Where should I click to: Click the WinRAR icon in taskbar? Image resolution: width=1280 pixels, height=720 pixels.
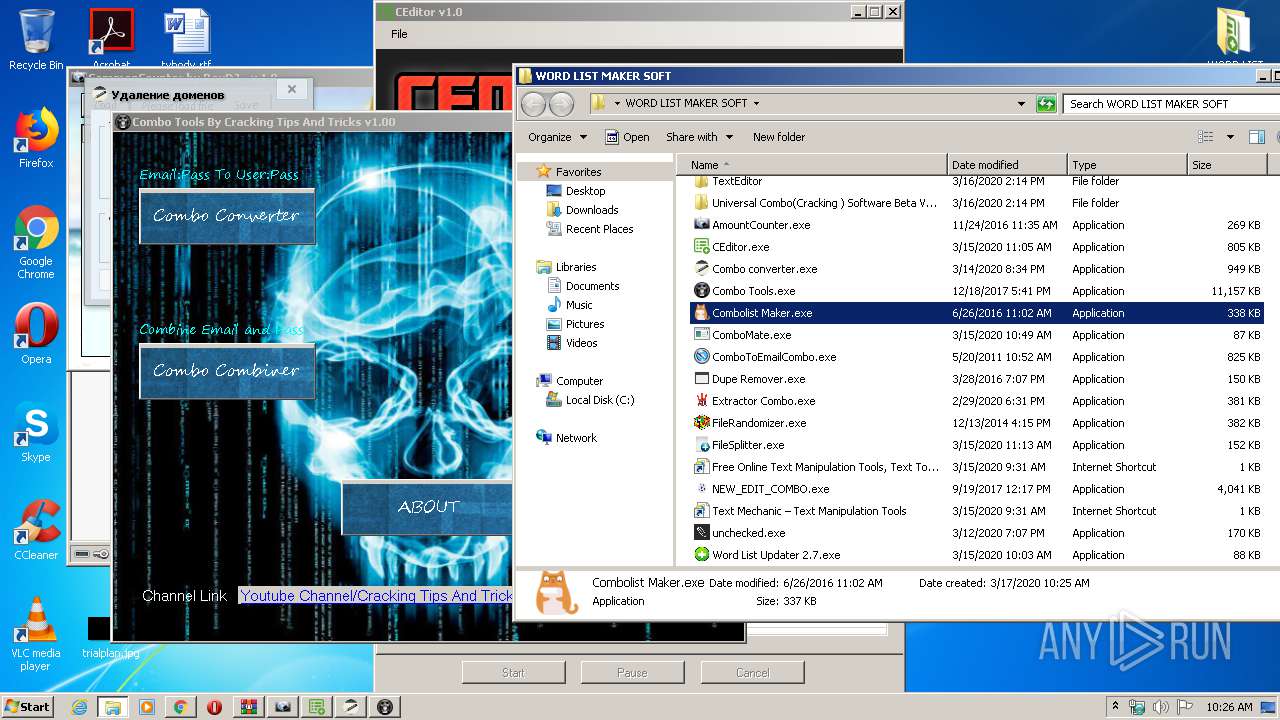(x=248, y=707)
